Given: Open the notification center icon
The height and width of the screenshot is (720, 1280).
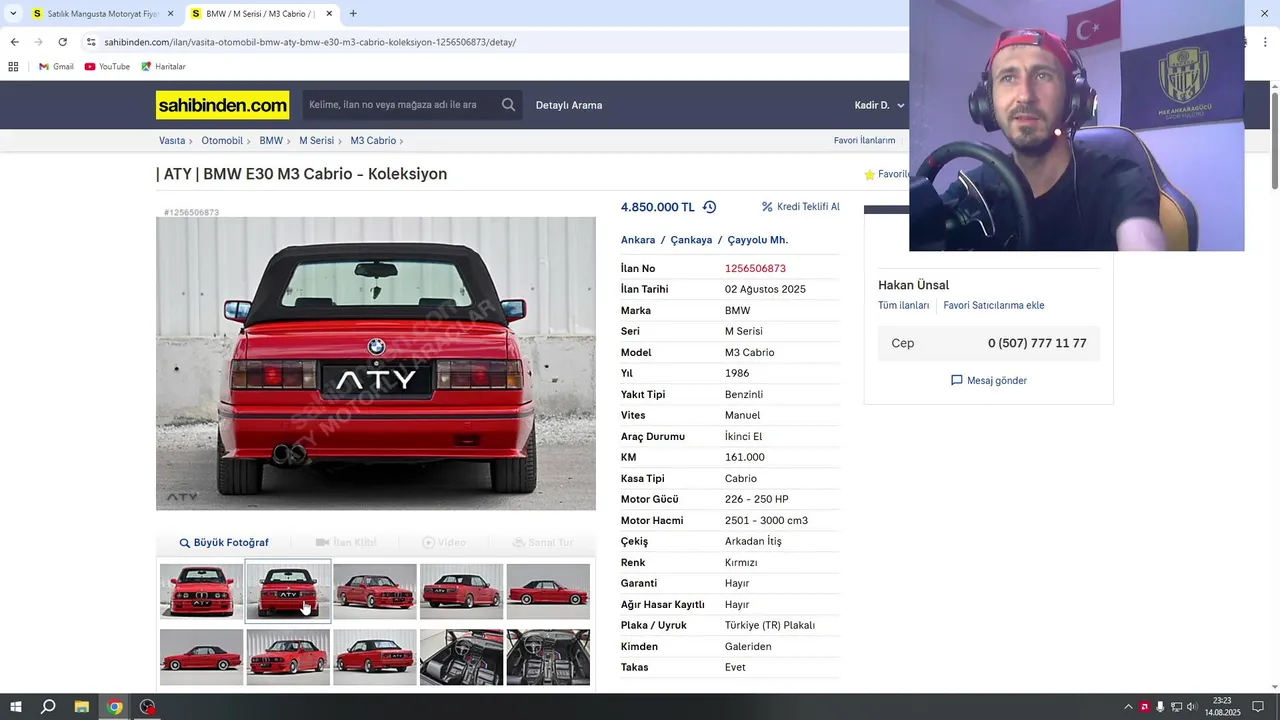Looking at the screenshot, I should pos(1258,707).
